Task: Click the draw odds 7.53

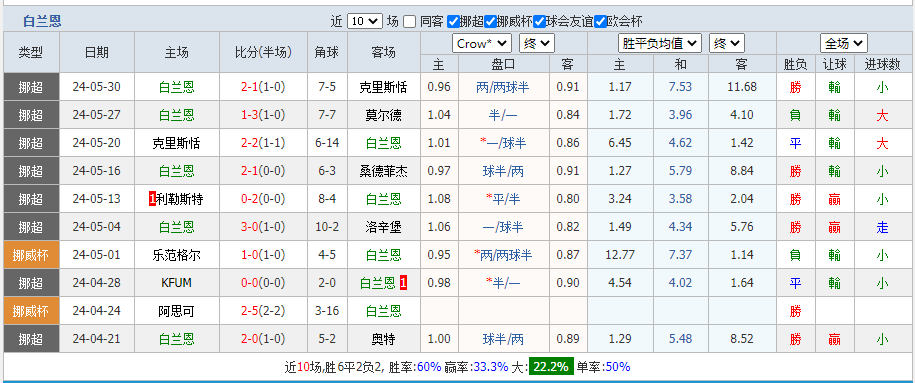Action: click(680, 87)
